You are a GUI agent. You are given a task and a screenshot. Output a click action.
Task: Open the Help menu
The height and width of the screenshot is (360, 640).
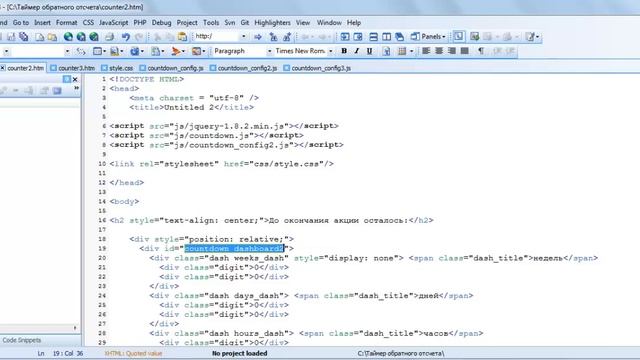(354, 23)
